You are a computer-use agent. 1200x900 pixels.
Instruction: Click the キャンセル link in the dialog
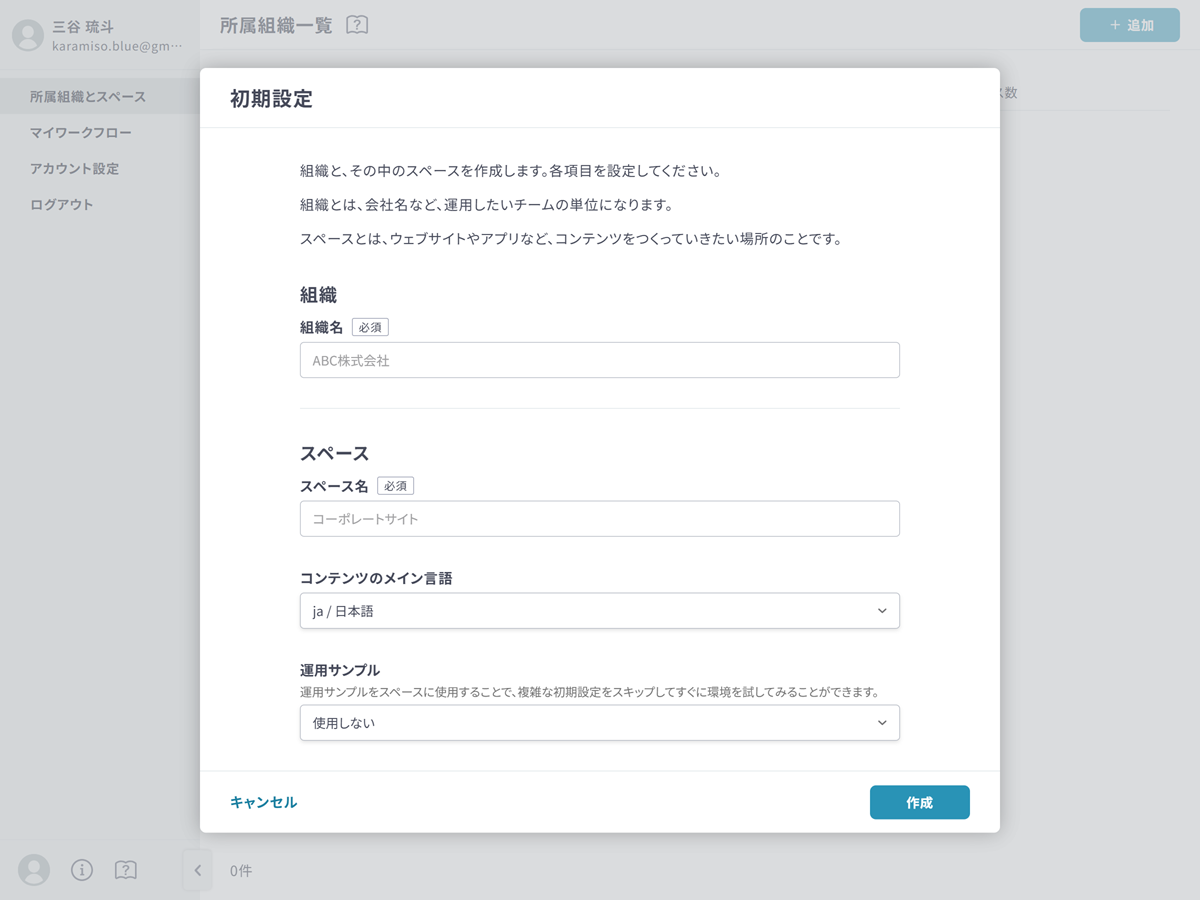point(263,802)
